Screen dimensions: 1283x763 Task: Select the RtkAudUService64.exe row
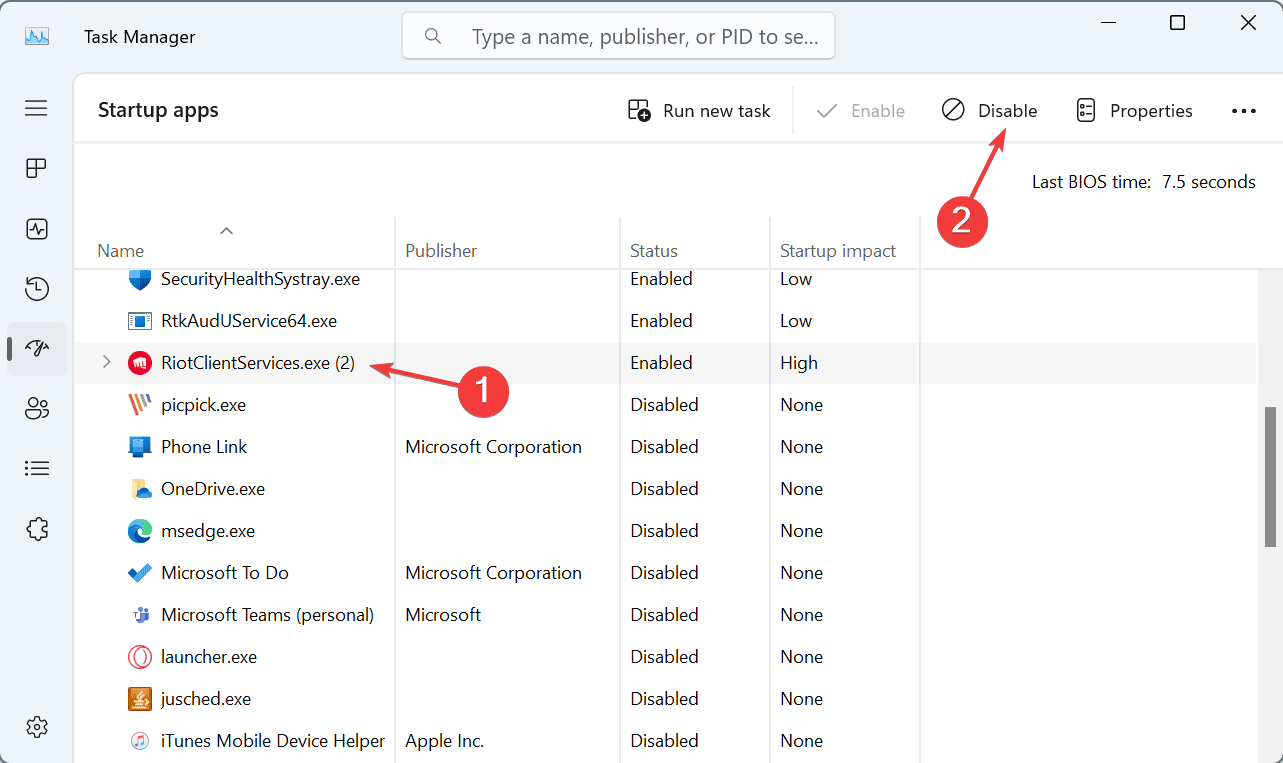point(666,321)
